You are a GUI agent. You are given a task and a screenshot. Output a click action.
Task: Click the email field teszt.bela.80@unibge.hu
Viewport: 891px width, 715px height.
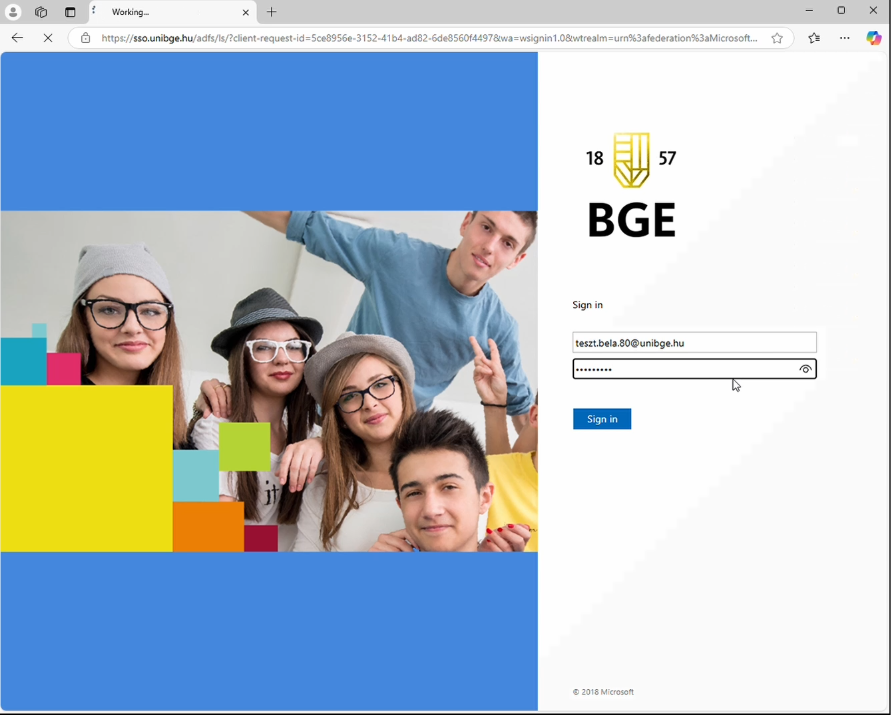tap(694, 343)
